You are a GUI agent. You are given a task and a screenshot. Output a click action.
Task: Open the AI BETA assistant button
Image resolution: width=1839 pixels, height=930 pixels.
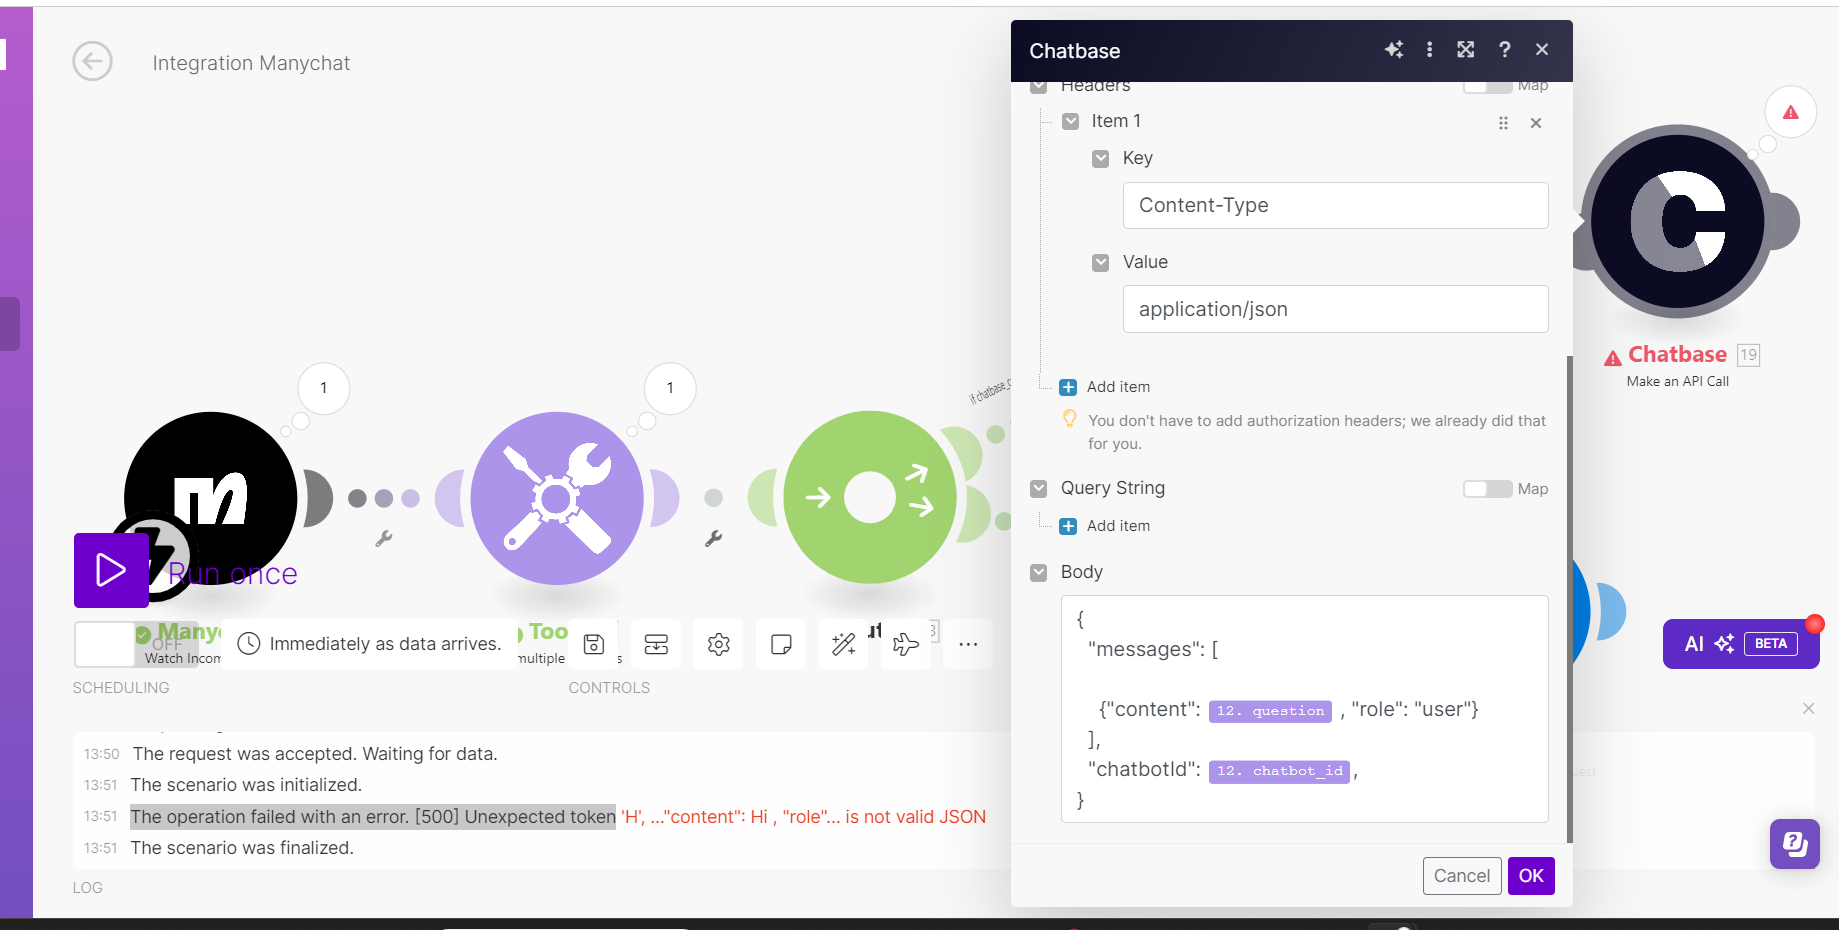point(1741,644)
